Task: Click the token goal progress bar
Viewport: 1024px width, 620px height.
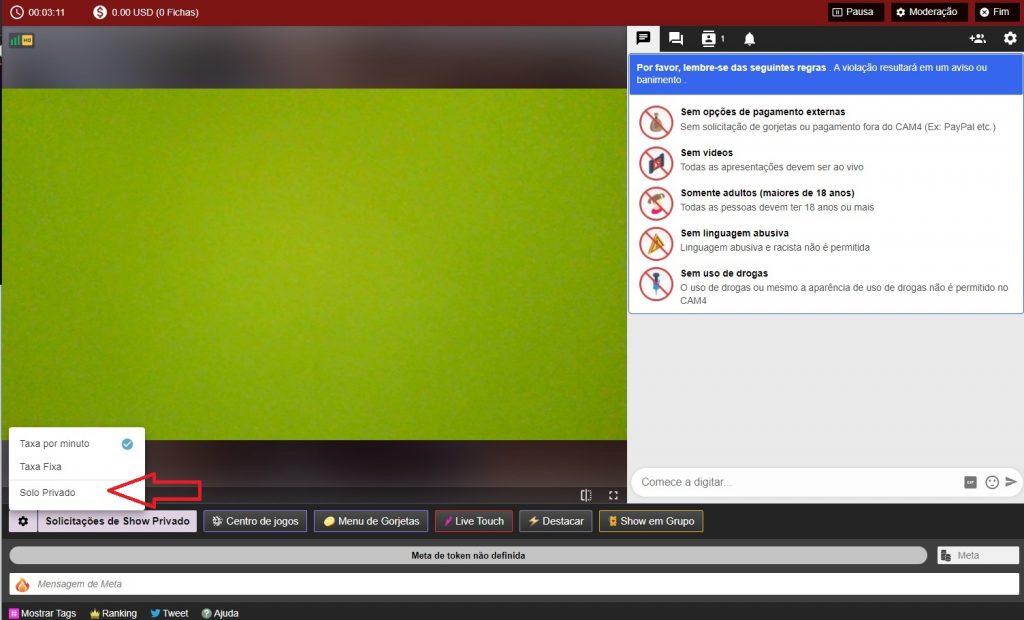Action: pos(467,555)
